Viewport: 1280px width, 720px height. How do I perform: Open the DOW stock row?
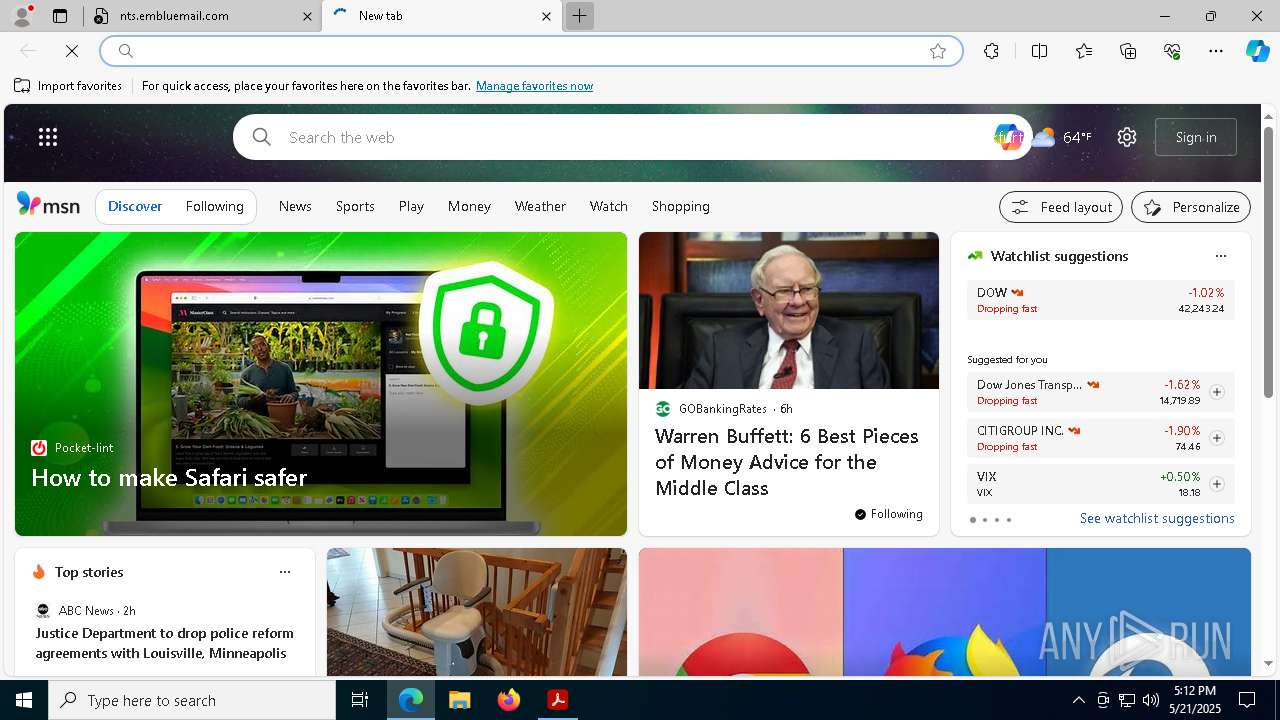[1100, 300]
